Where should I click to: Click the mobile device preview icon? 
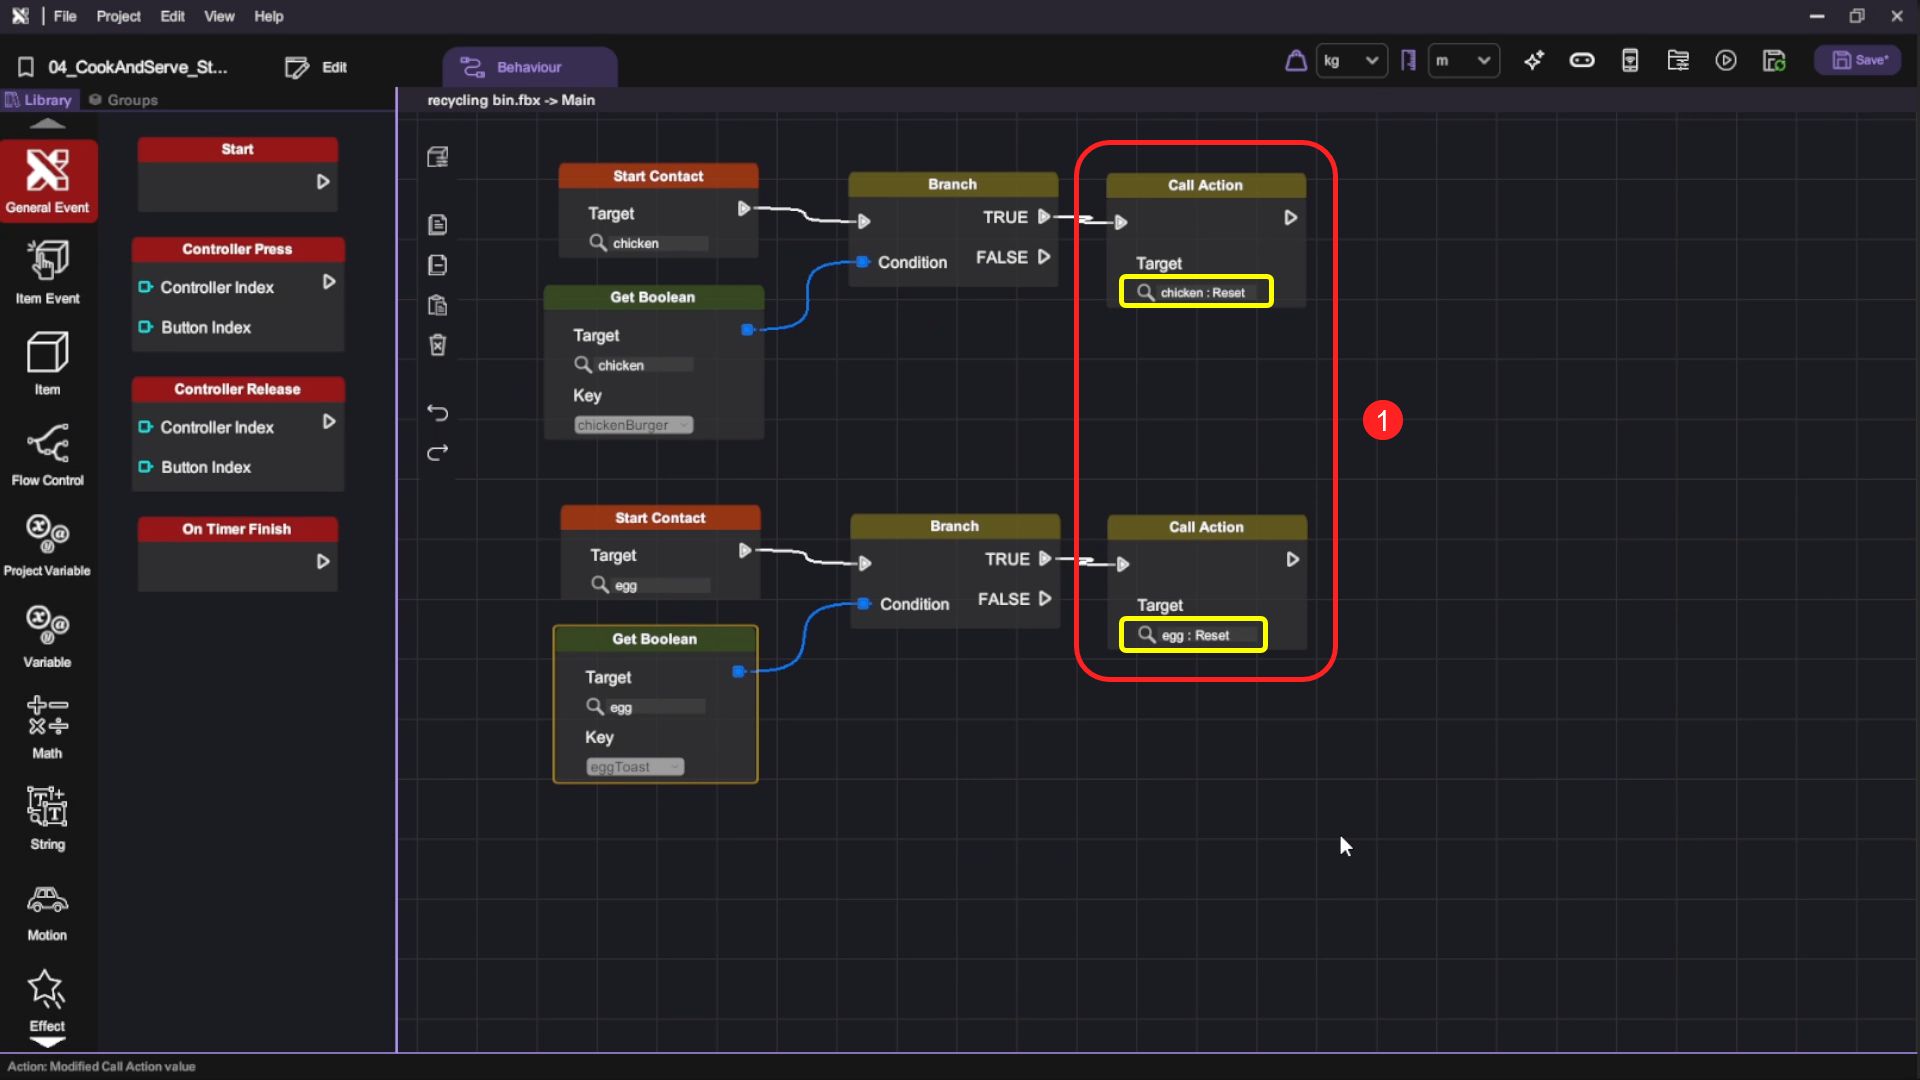point(1630,61)
